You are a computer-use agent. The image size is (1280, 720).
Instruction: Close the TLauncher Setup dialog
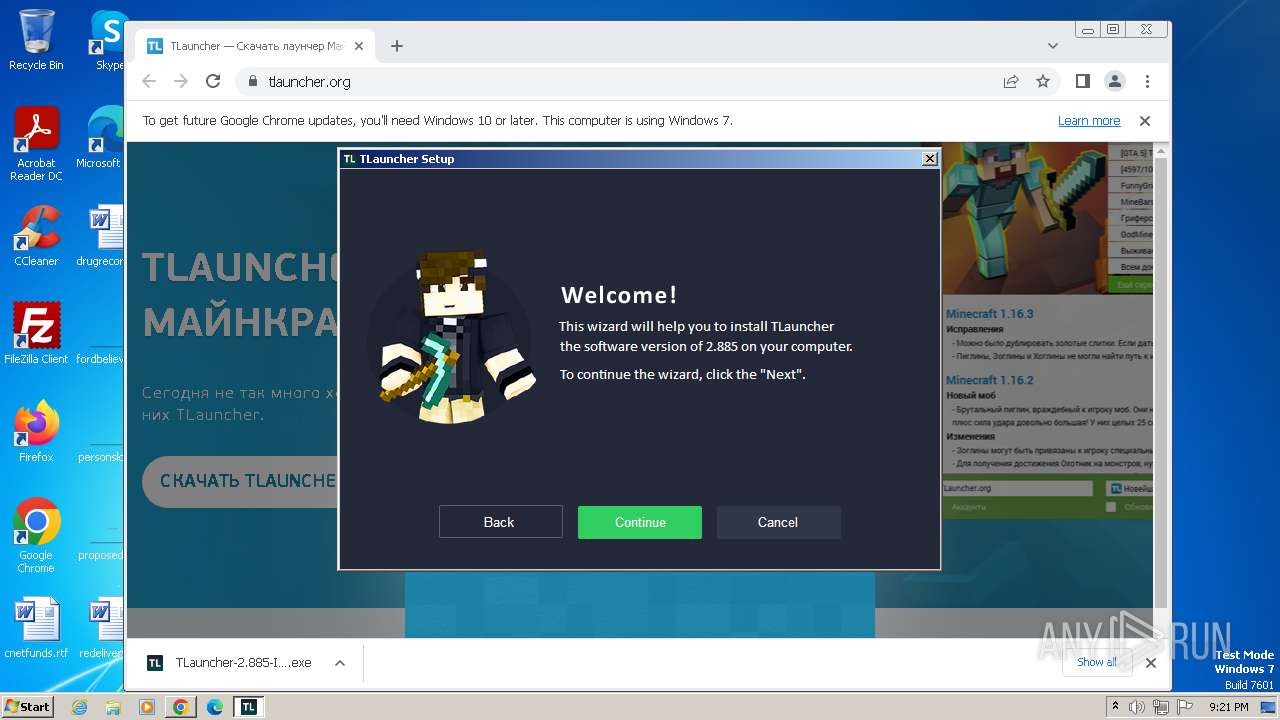tap(929, 158)
